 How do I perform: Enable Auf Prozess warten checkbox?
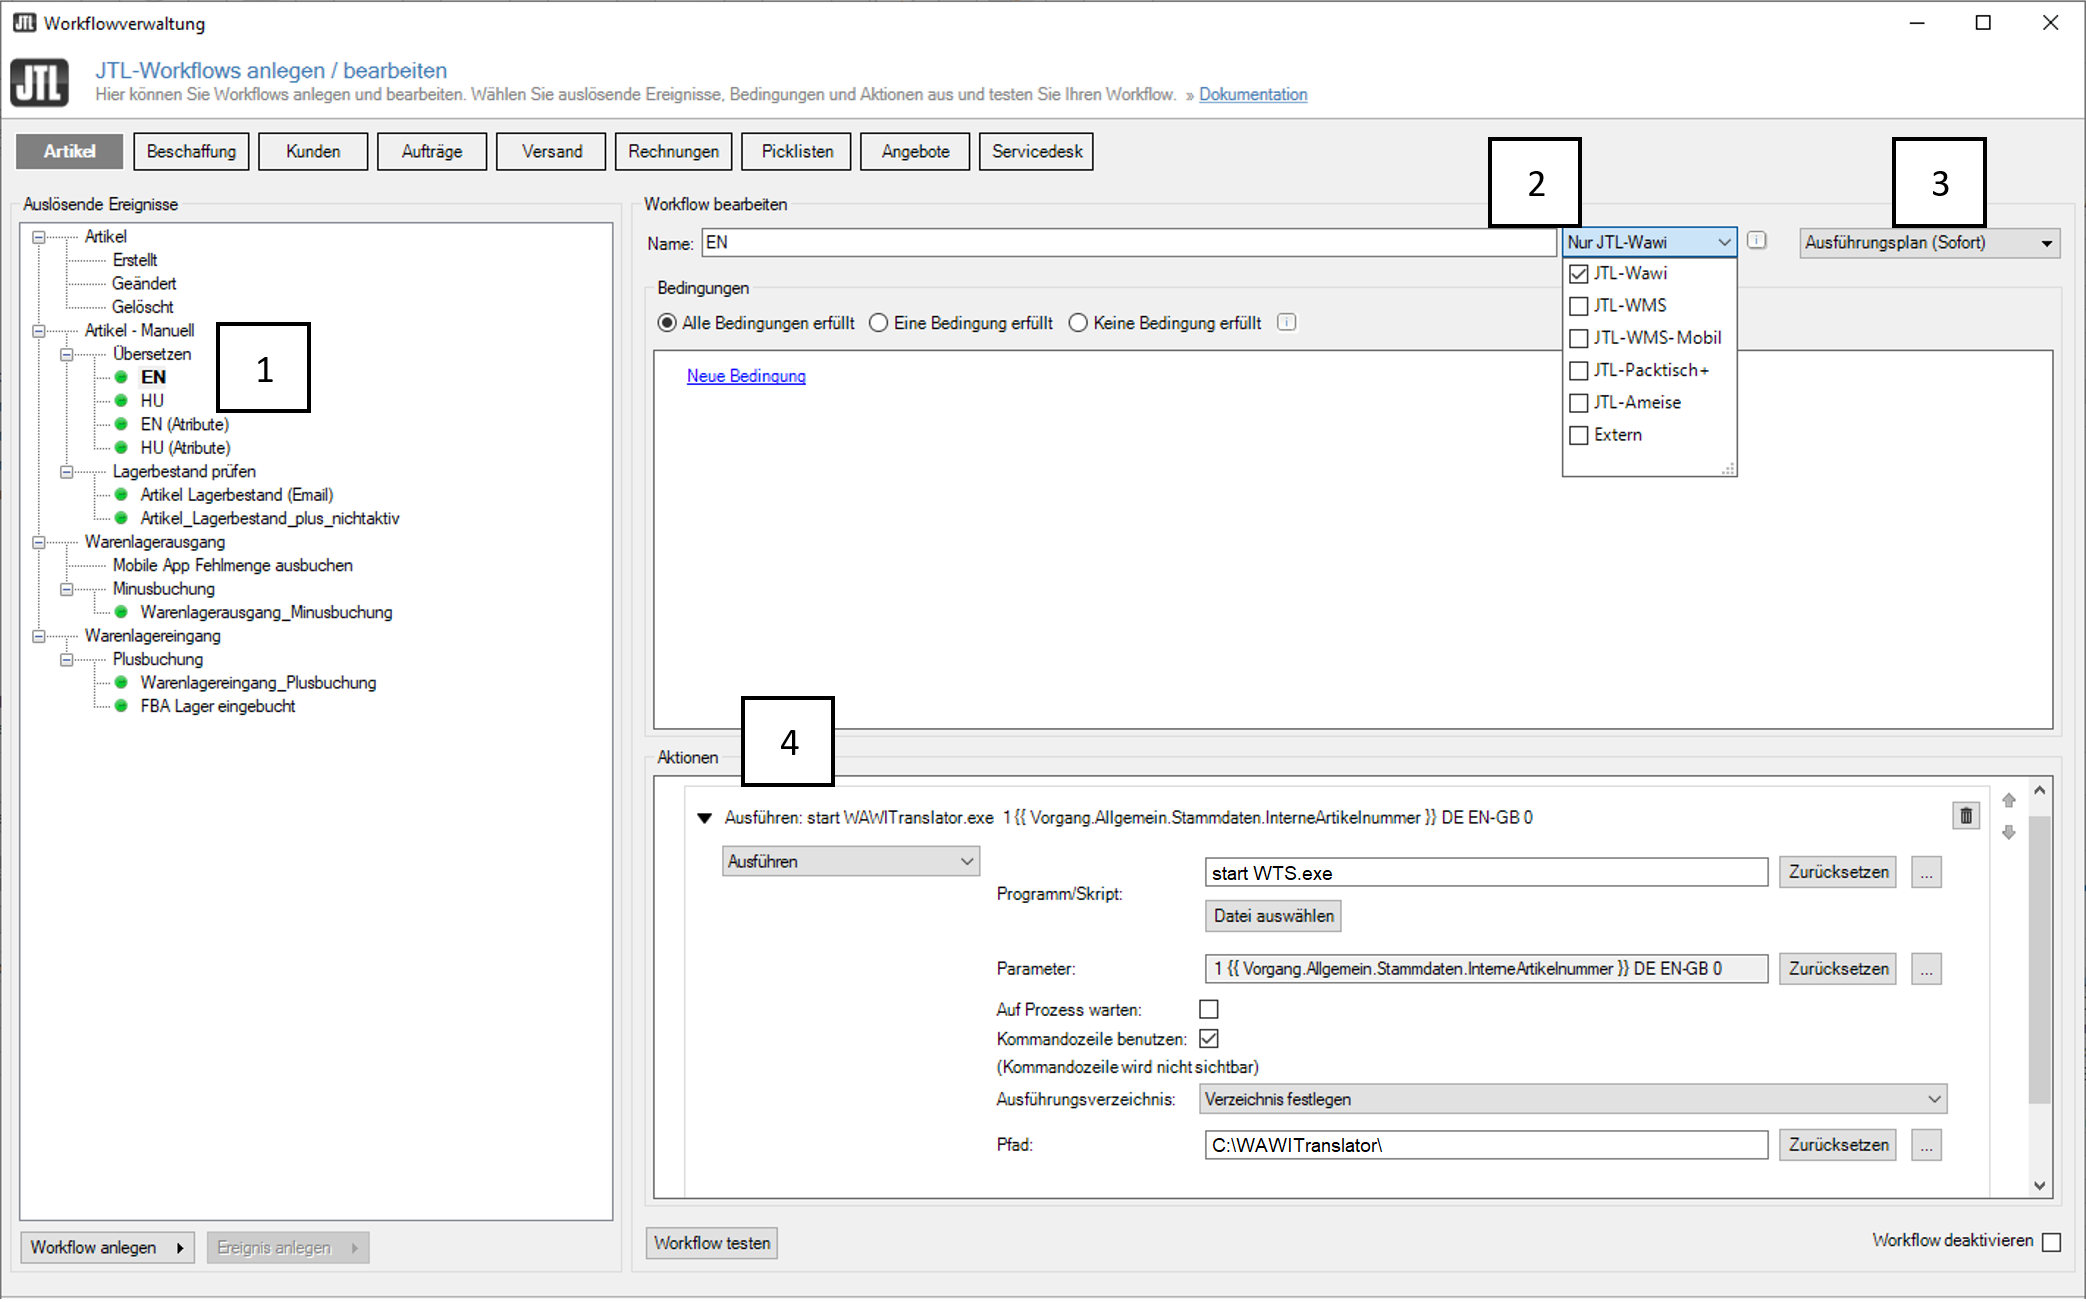[1209, 1009]
